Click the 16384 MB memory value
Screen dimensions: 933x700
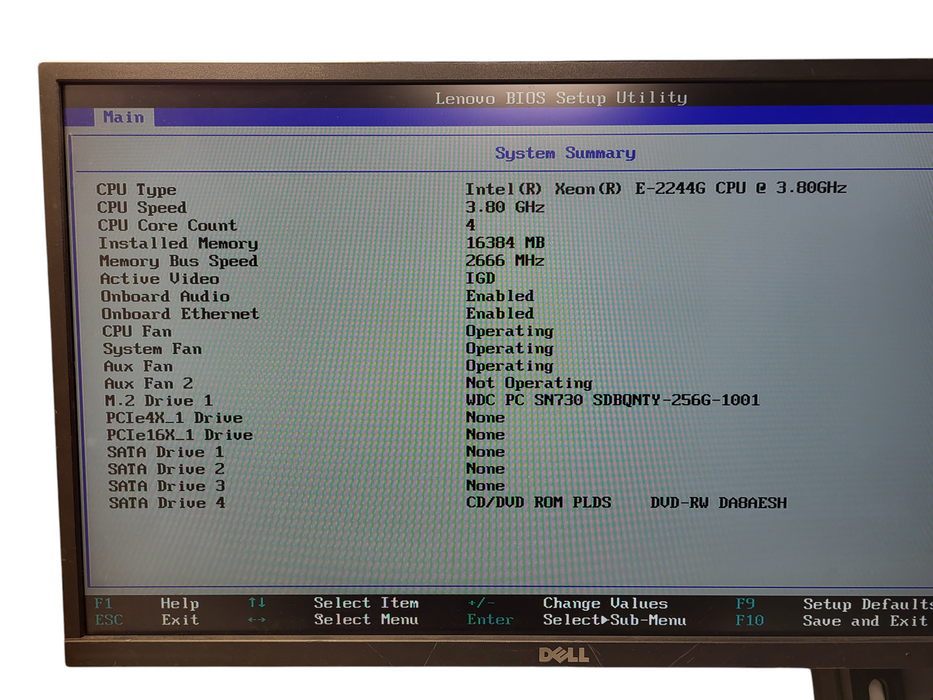click(x=505, y=242)
